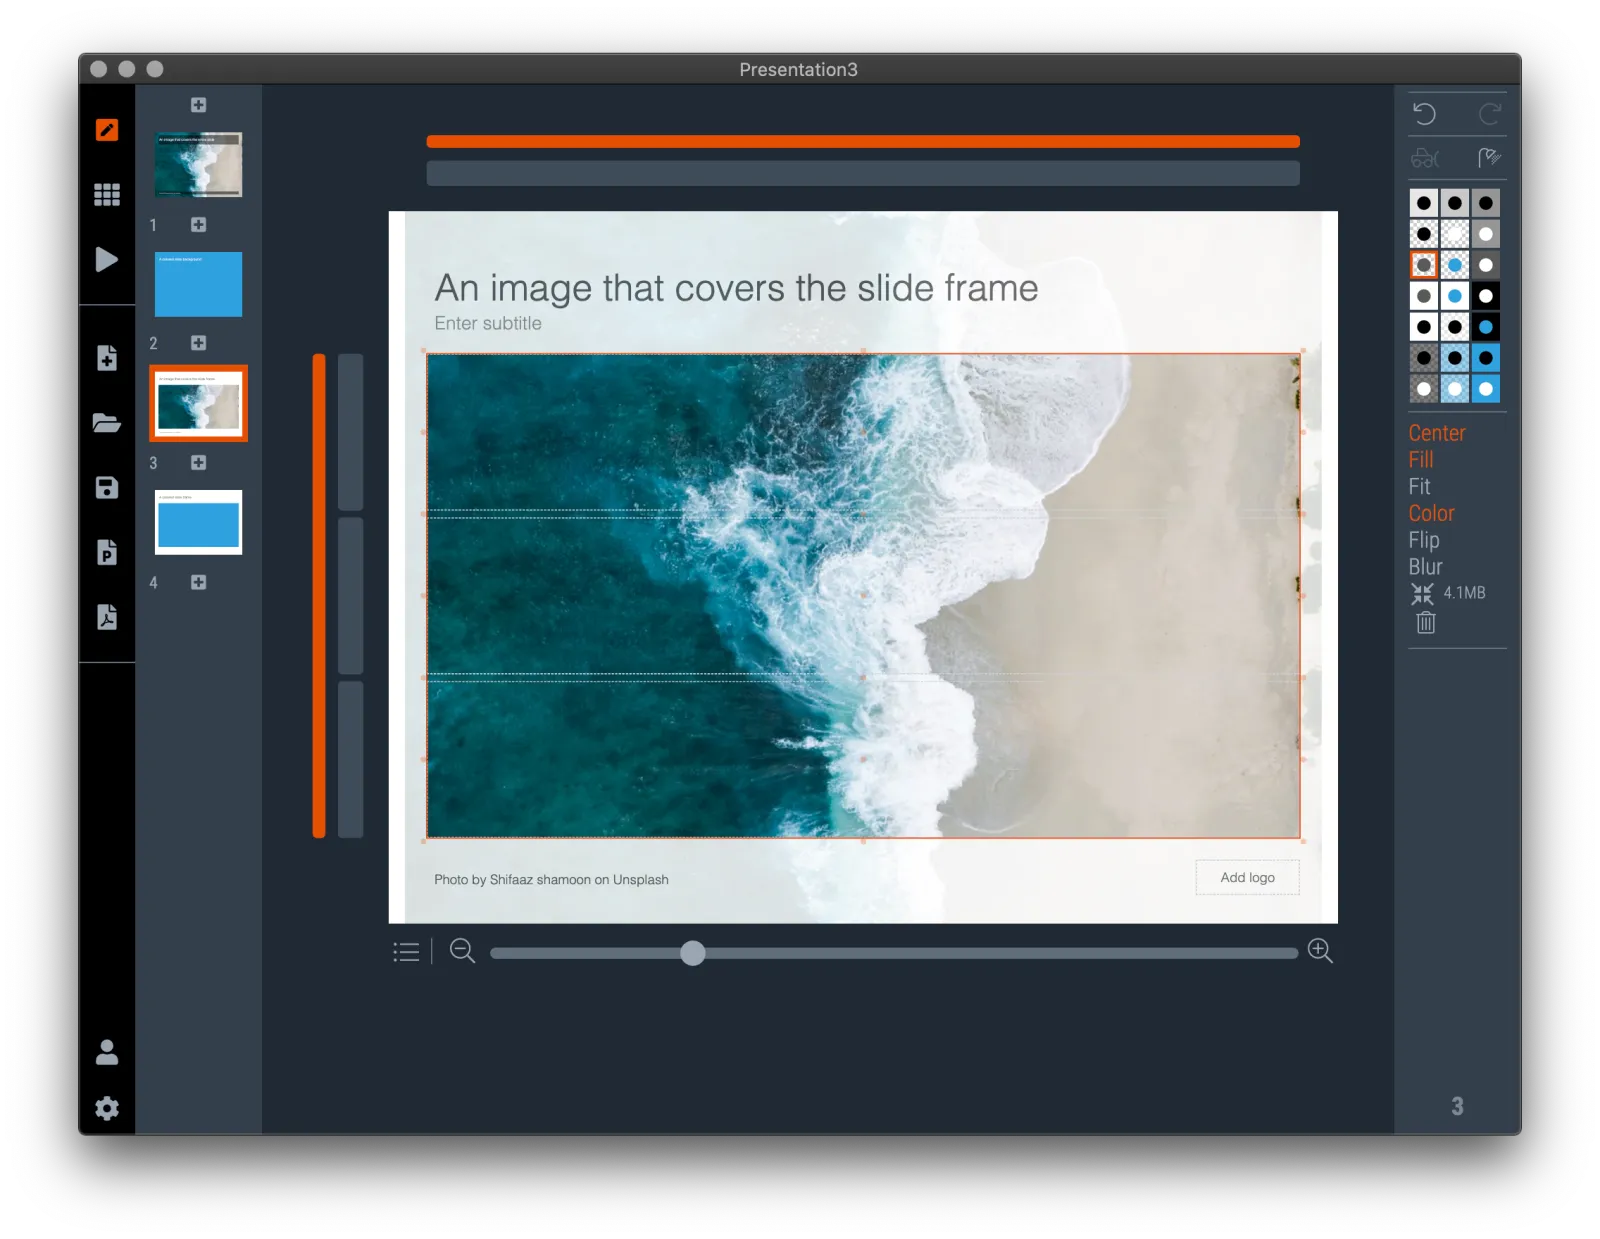Image resolution: width=1600 pixels, height=1239 pixels.
Task: Select the orange vertical layout bar left of slide
Action: coord(319,596)
